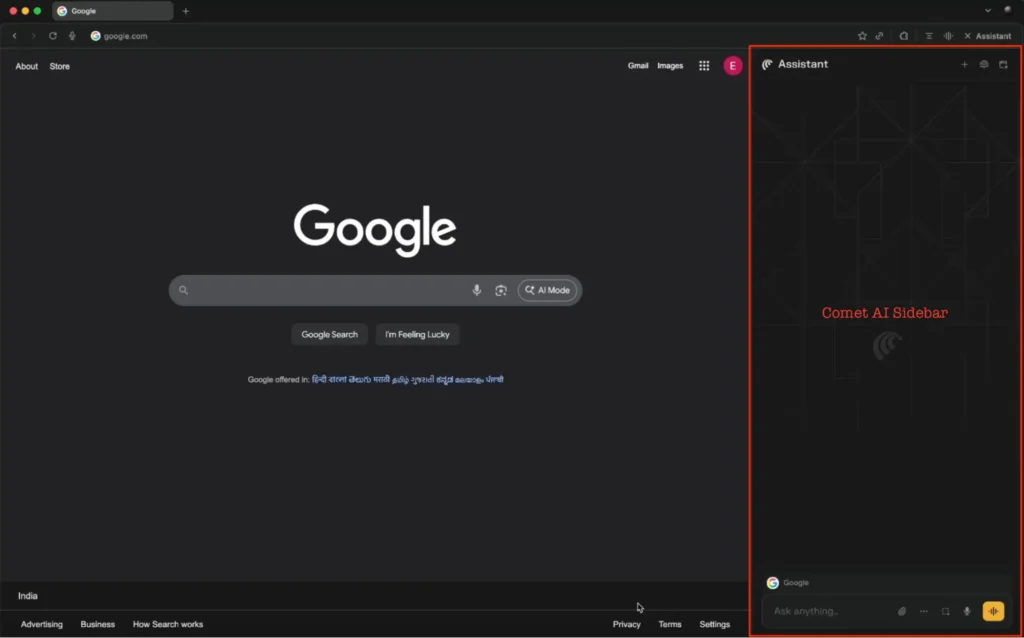Image resolution: width=1024 pixels, height=638 pixels.
Task: Start voice mode with the yellow waveform button
Action: (993, 611)
